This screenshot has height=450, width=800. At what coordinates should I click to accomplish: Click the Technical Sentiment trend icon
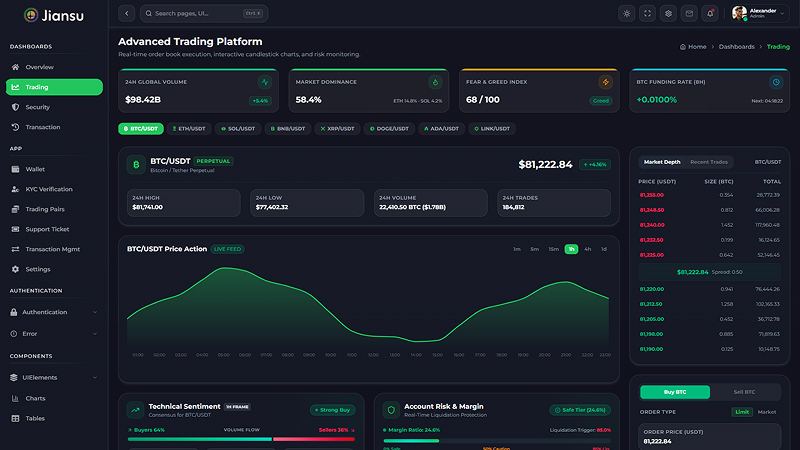[135, 410]
